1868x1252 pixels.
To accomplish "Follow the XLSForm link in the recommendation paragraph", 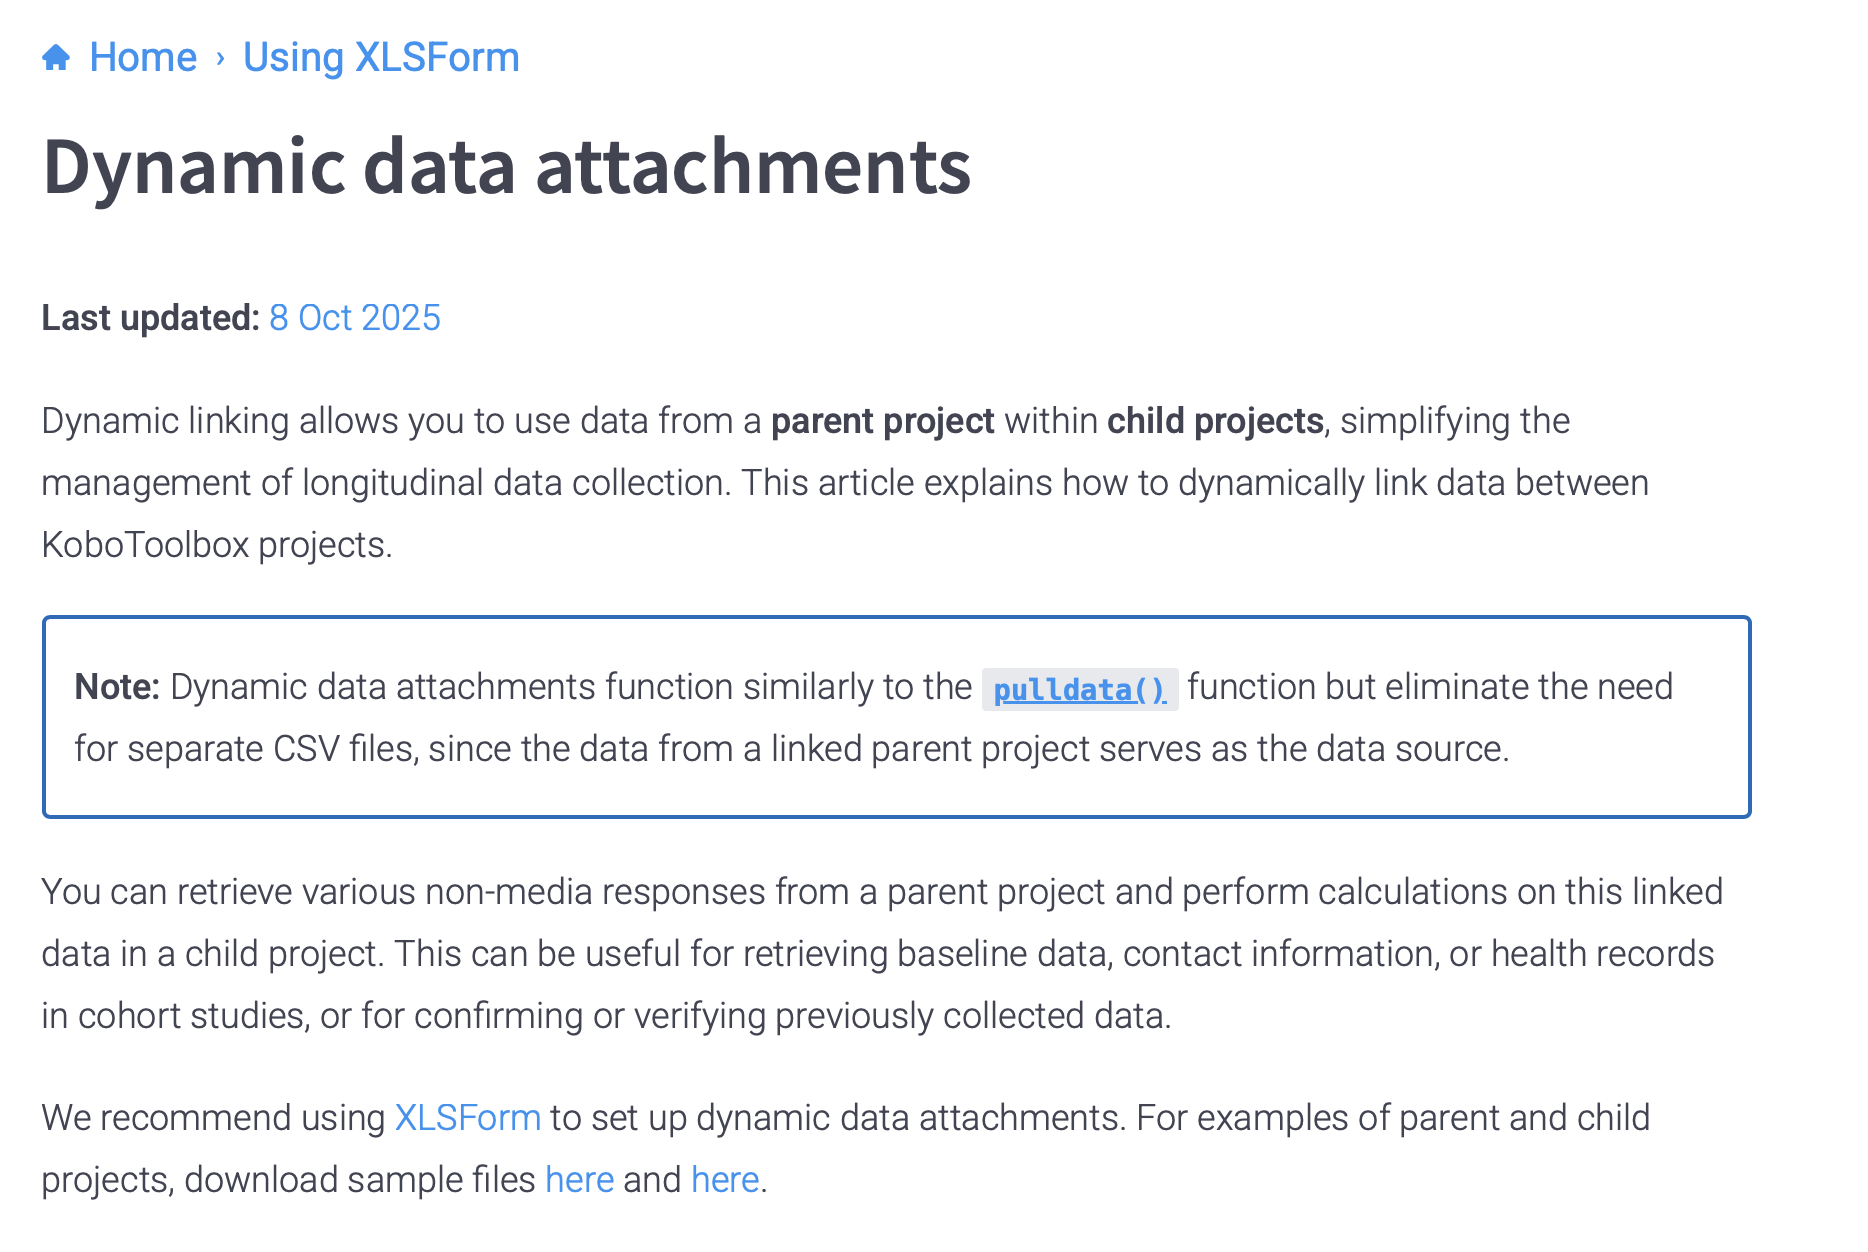I will pyautogui.click(x=467, y=1118).
